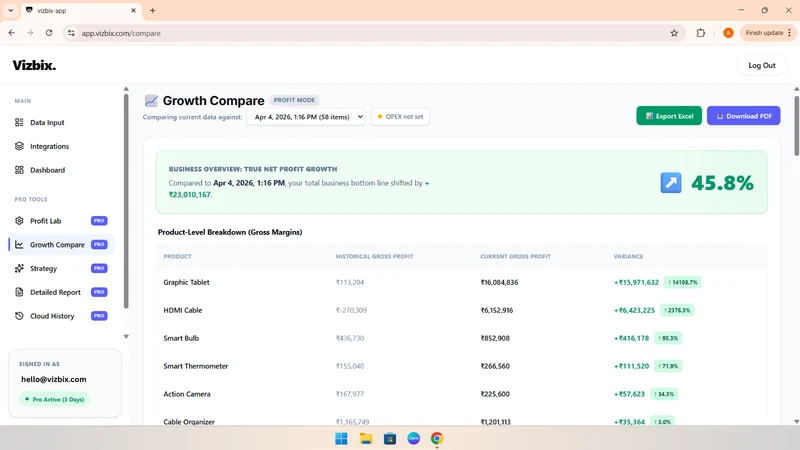Select the Strategy sparkle icon
Viewport: 800px width, 450px height.
(x=19, y=268)
